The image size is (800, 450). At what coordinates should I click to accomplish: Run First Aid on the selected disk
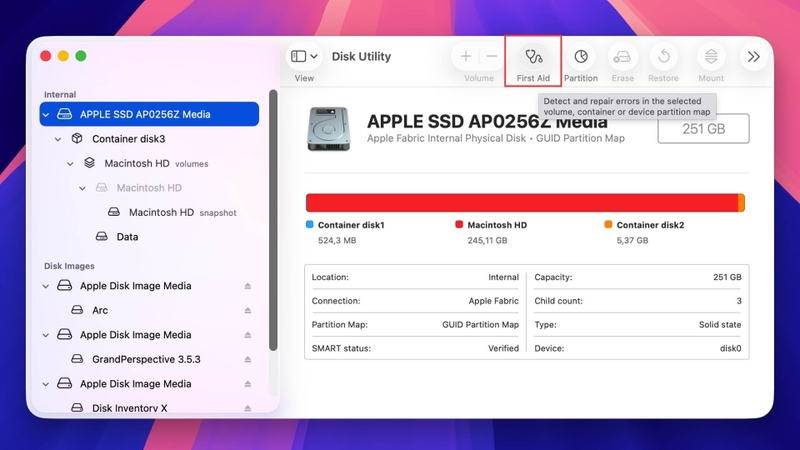[533, 57]
